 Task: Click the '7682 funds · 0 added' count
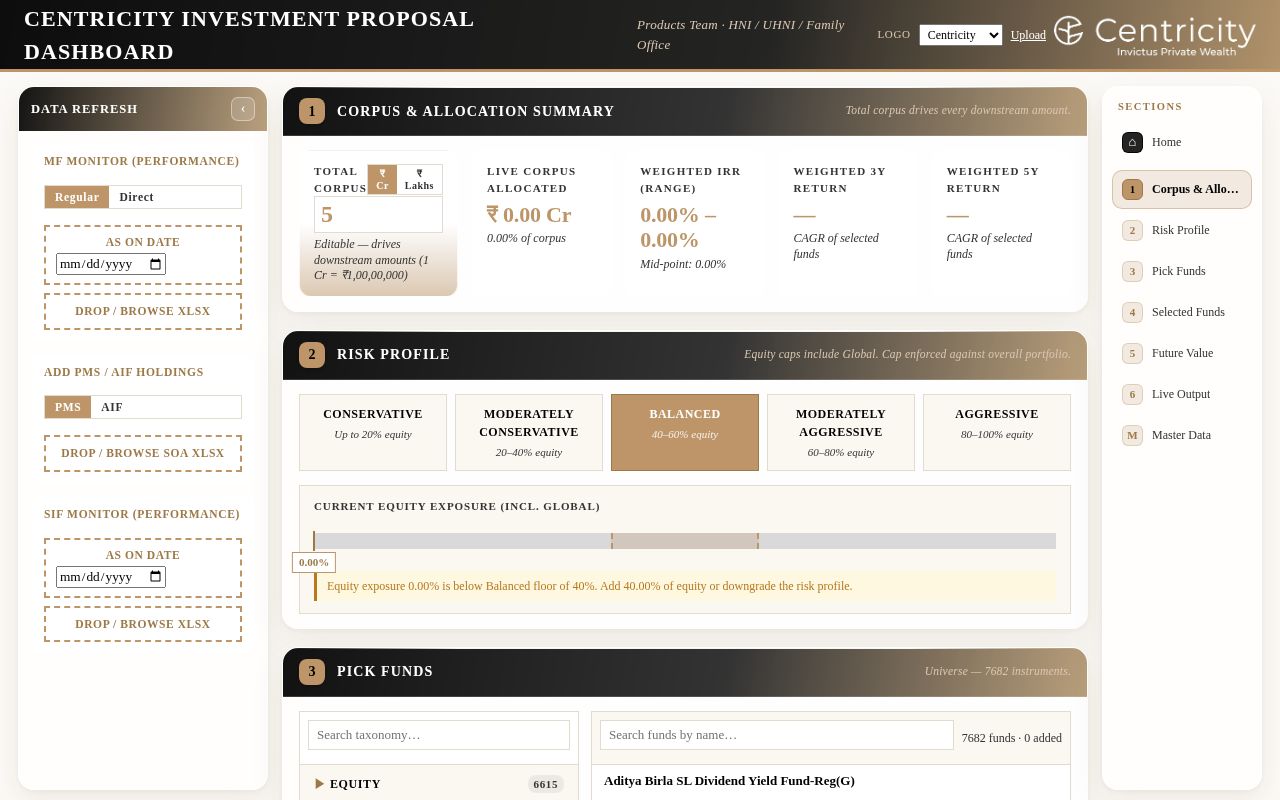point(1012,738)
